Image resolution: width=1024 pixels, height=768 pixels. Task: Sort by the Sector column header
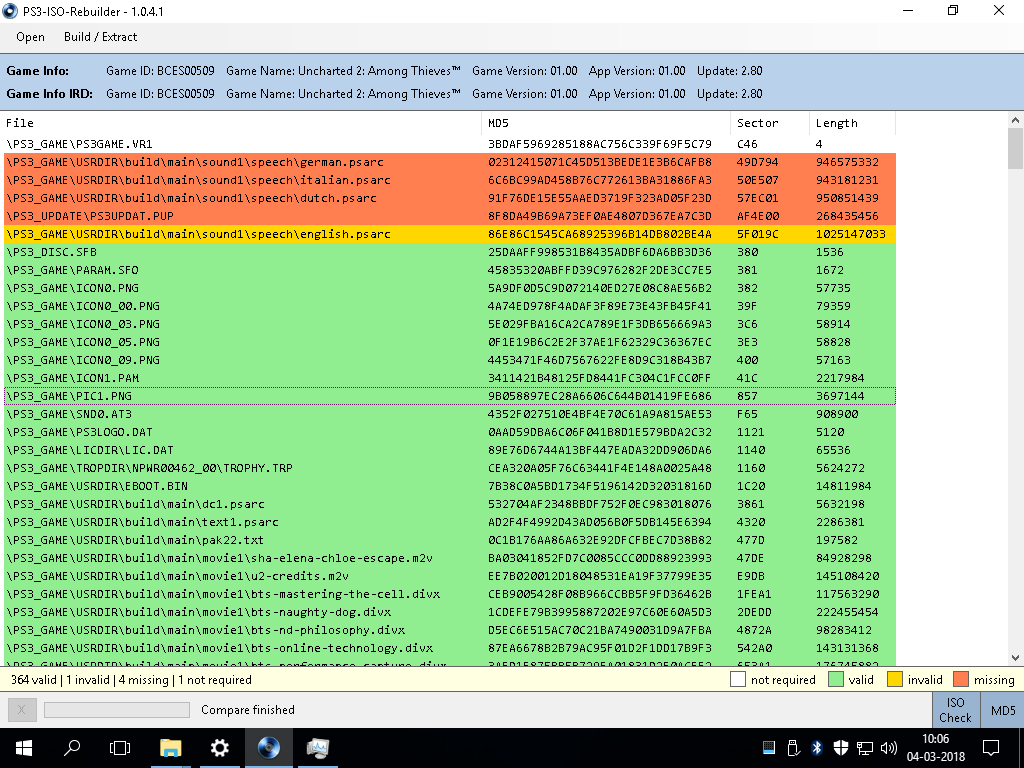(770, 123)
